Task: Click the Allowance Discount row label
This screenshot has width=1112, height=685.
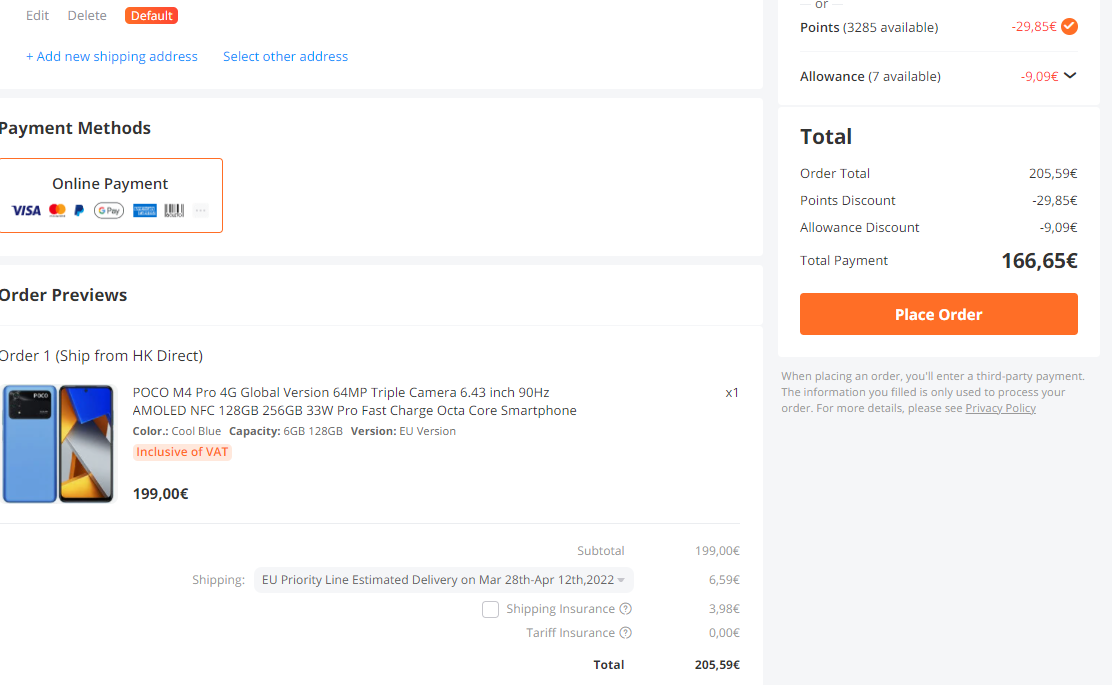Action: 860,228
